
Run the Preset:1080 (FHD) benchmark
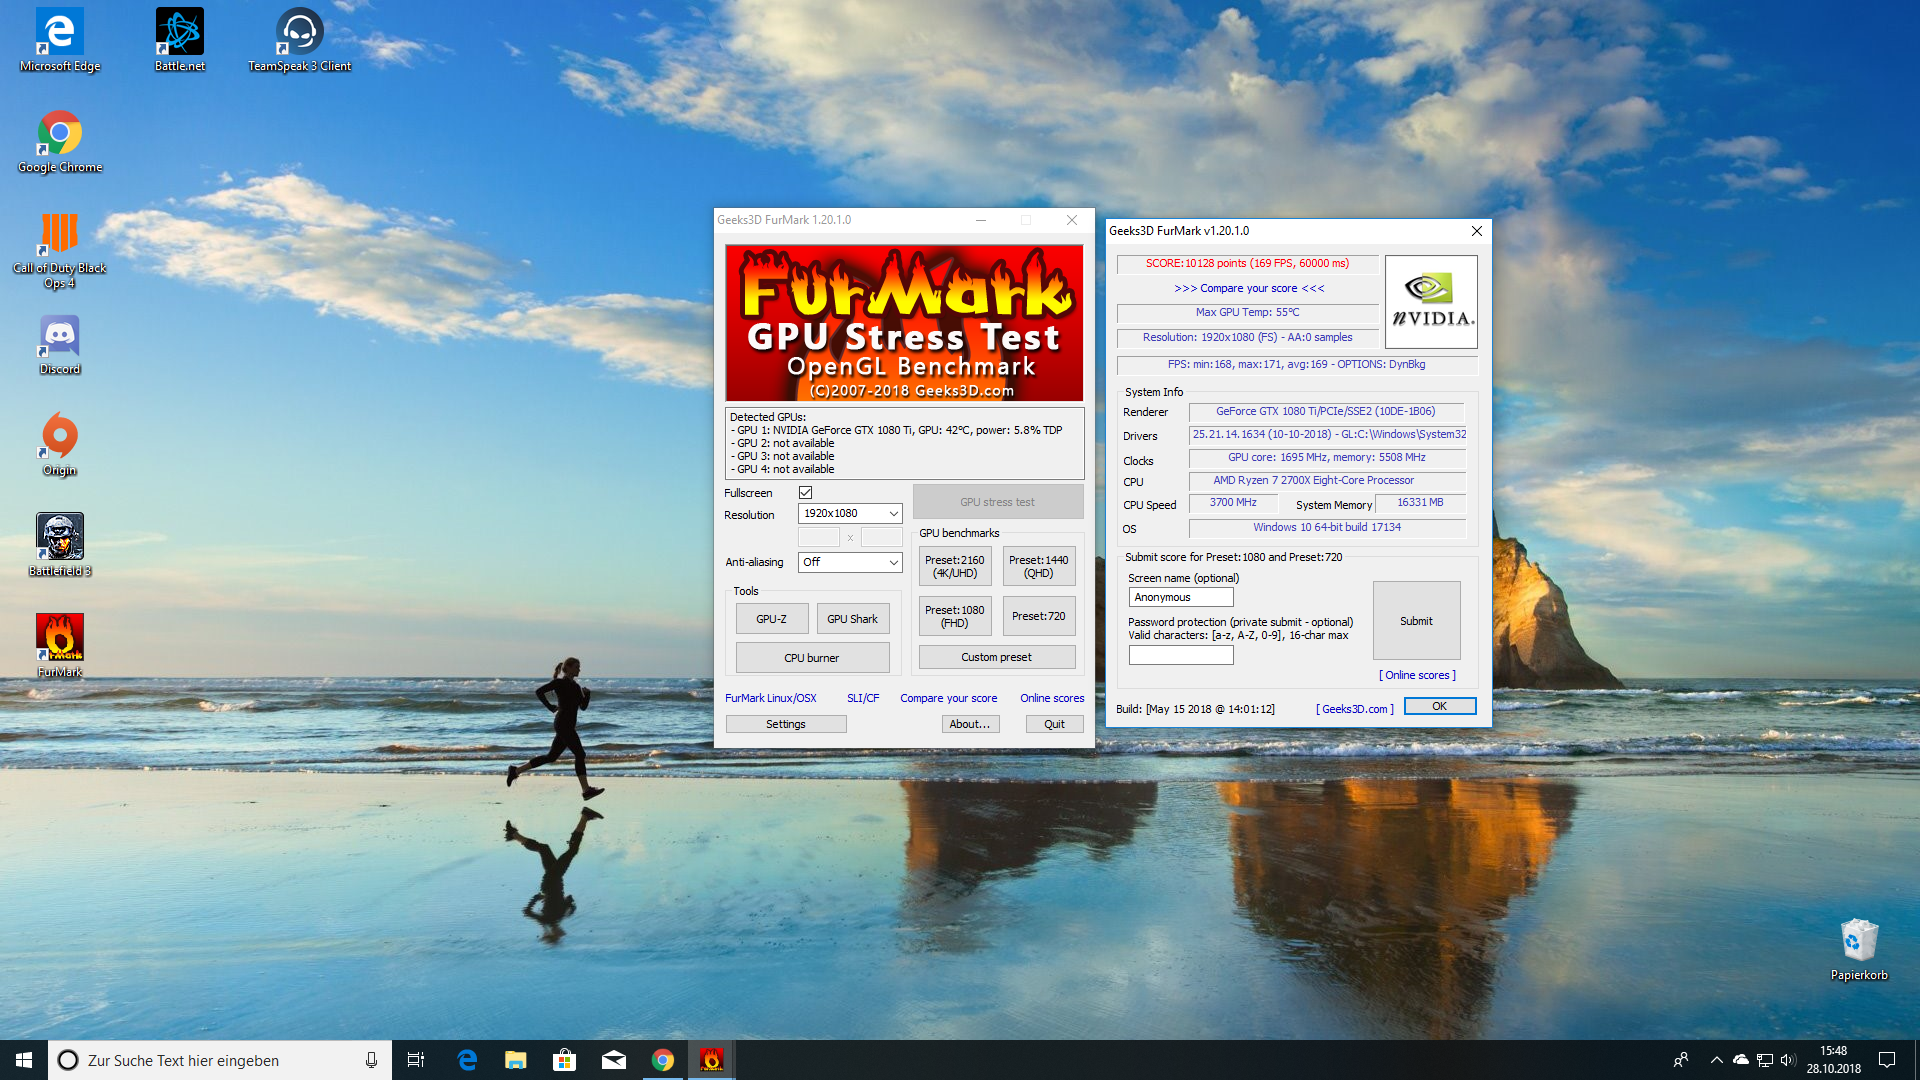954,617
